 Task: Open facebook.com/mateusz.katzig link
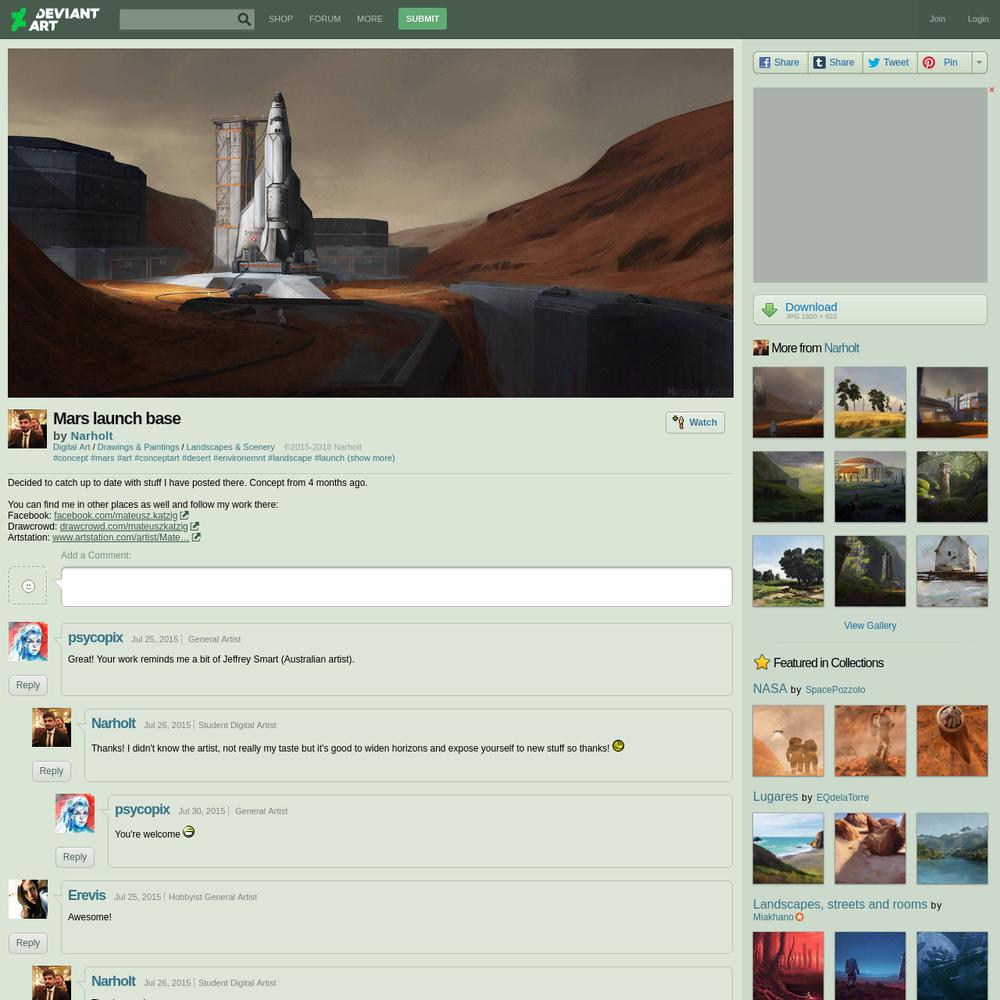(x=115, y=515)
